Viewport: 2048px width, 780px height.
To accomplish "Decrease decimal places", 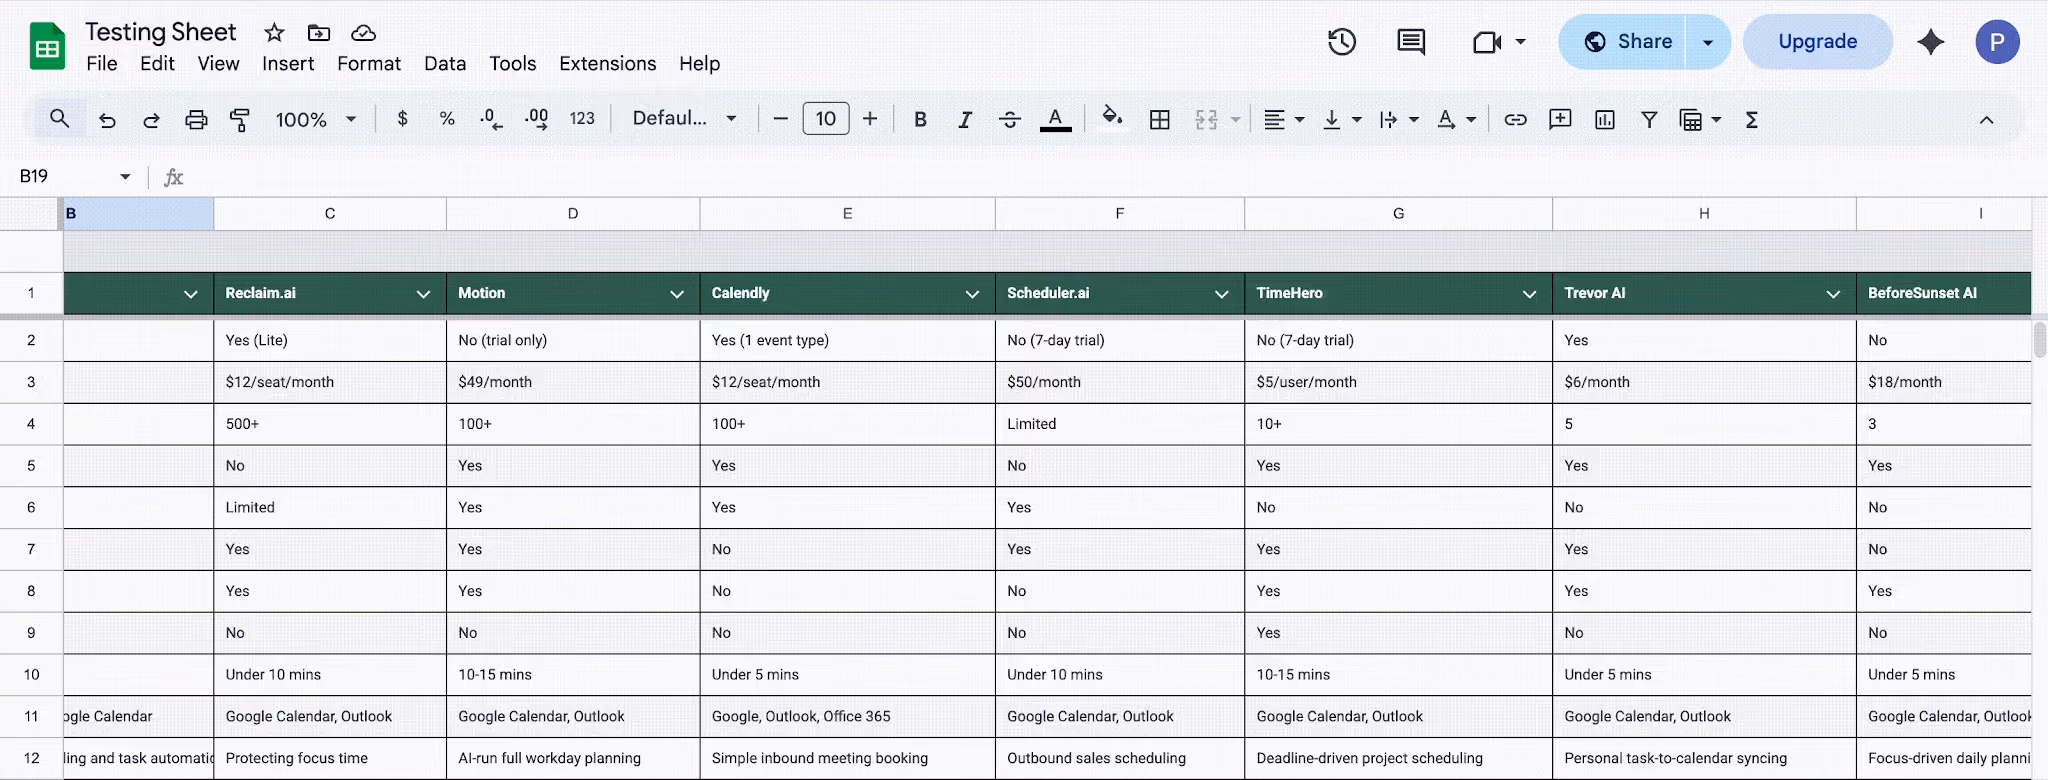I will [491, 119].
